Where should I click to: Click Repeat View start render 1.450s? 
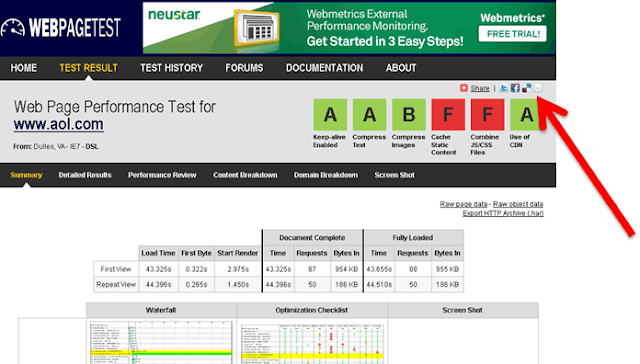(x=238, y=284)
